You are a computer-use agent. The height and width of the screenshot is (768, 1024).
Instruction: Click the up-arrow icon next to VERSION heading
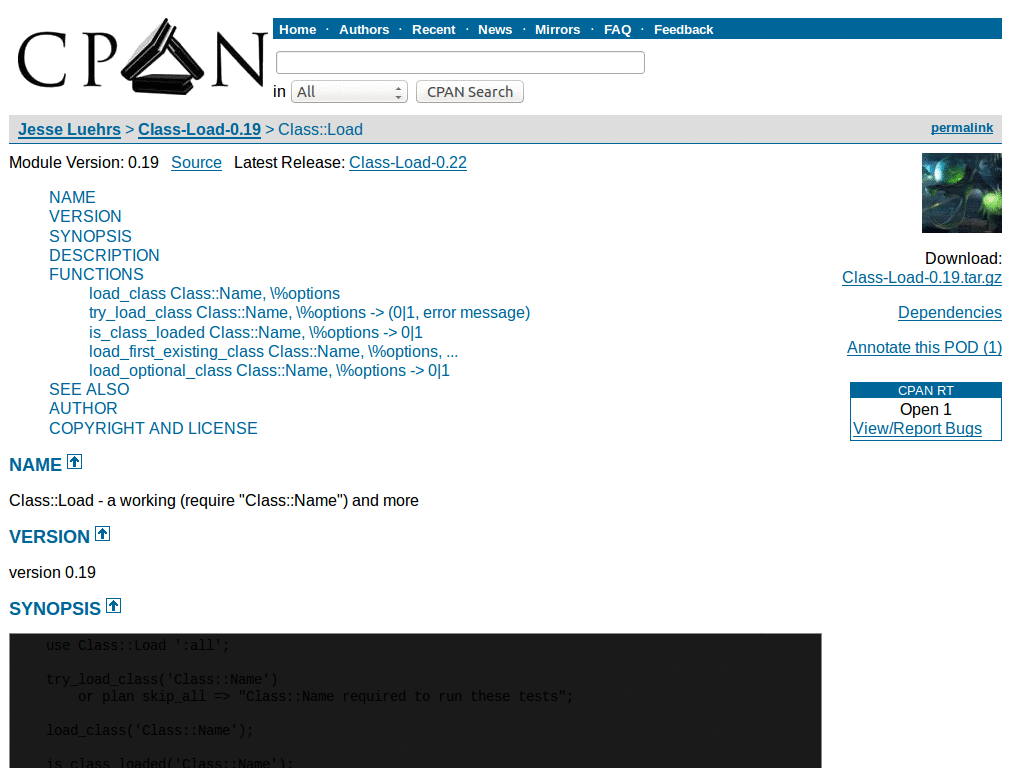[103, 534]
